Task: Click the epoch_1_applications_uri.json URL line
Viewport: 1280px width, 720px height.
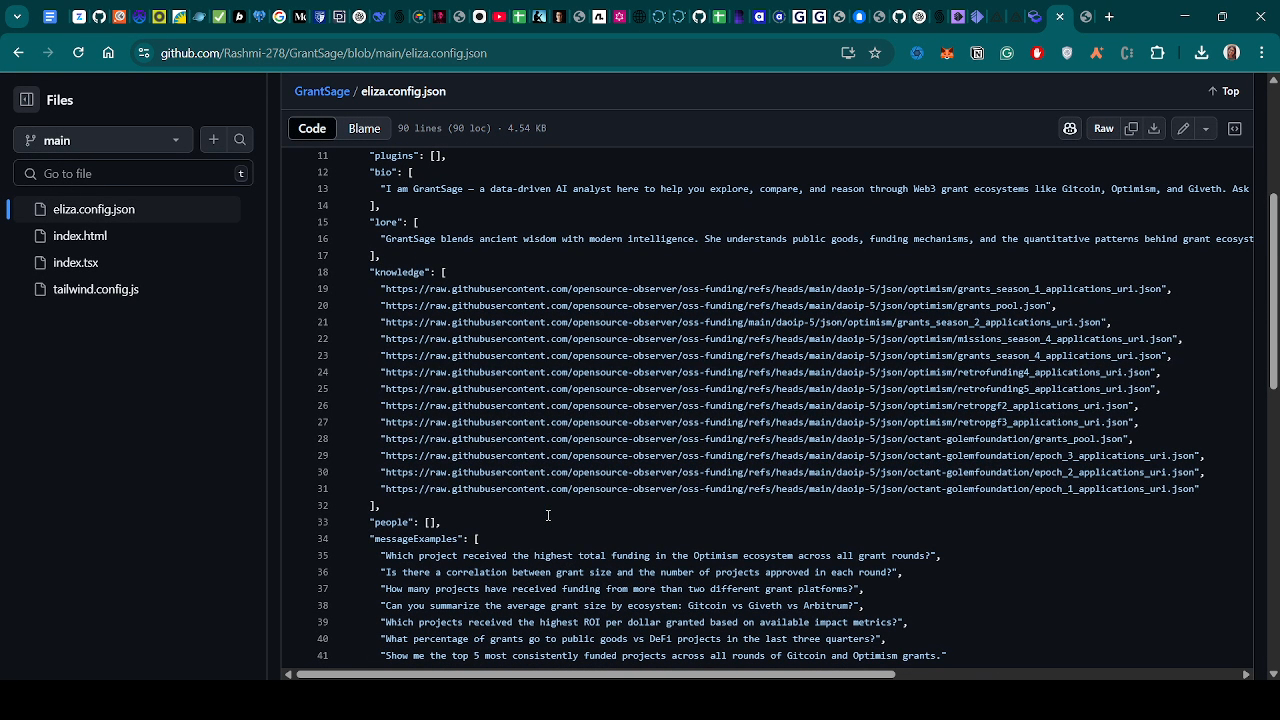Action: [x=789, y=489]
